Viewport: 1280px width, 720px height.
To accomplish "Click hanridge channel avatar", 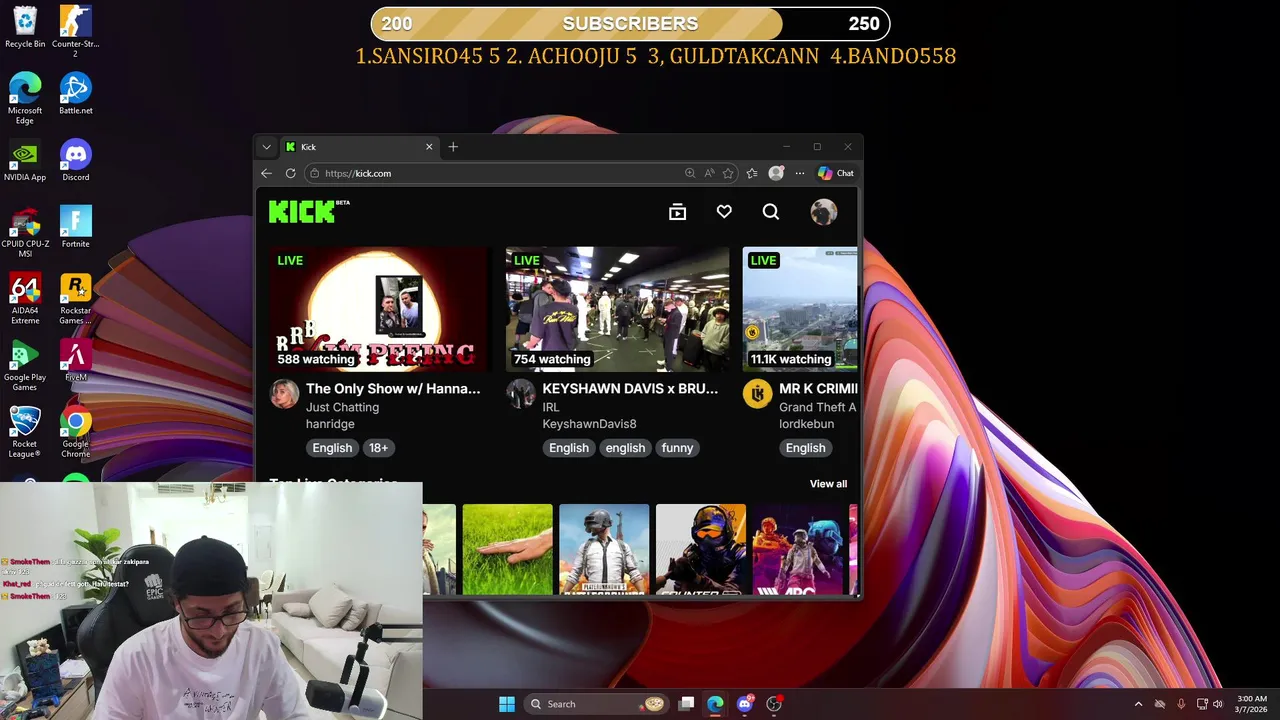I will [x=284, y=393].
